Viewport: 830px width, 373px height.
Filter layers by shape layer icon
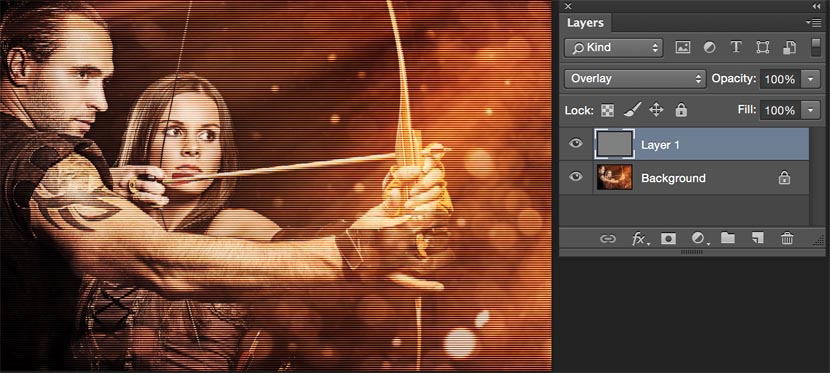click(x=762, y=47)
